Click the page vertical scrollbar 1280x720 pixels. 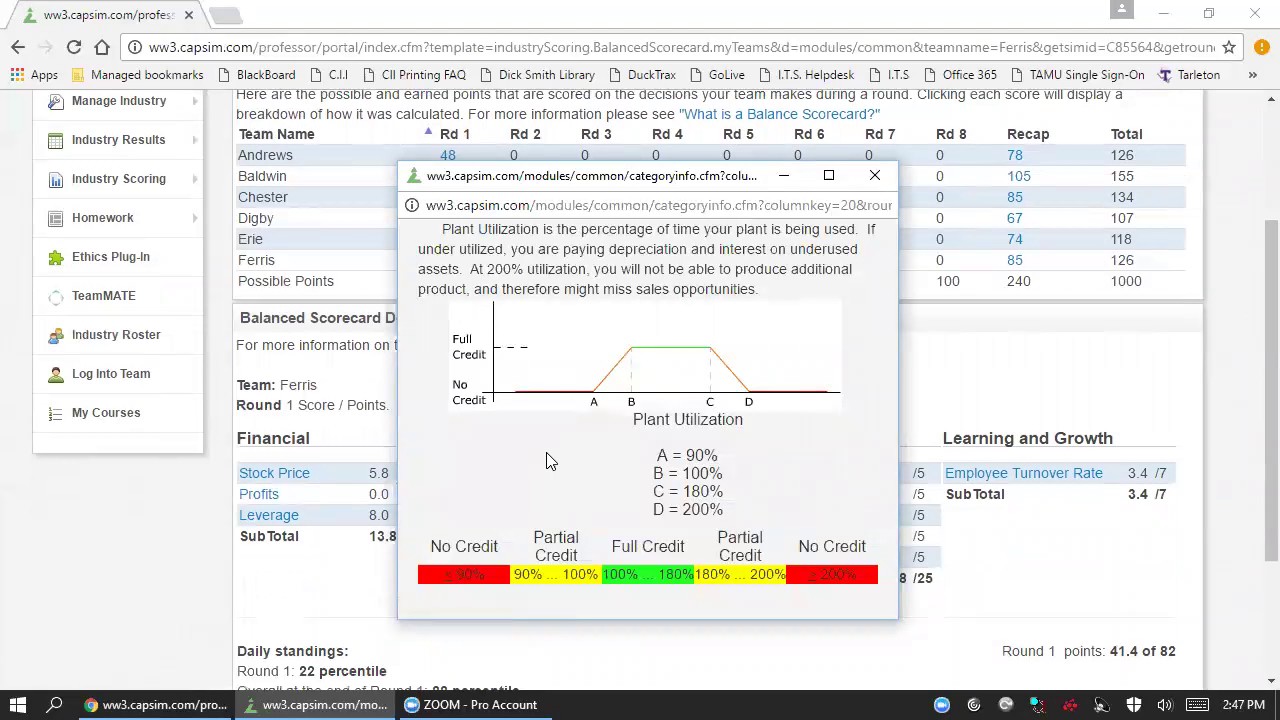(1271, 390)
